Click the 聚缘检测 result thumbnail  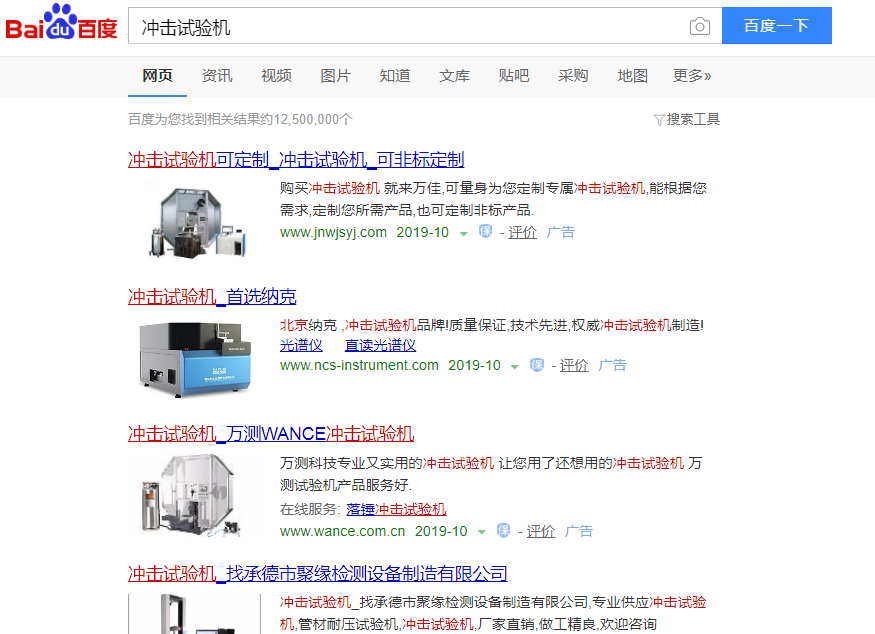tap(194, 614)
